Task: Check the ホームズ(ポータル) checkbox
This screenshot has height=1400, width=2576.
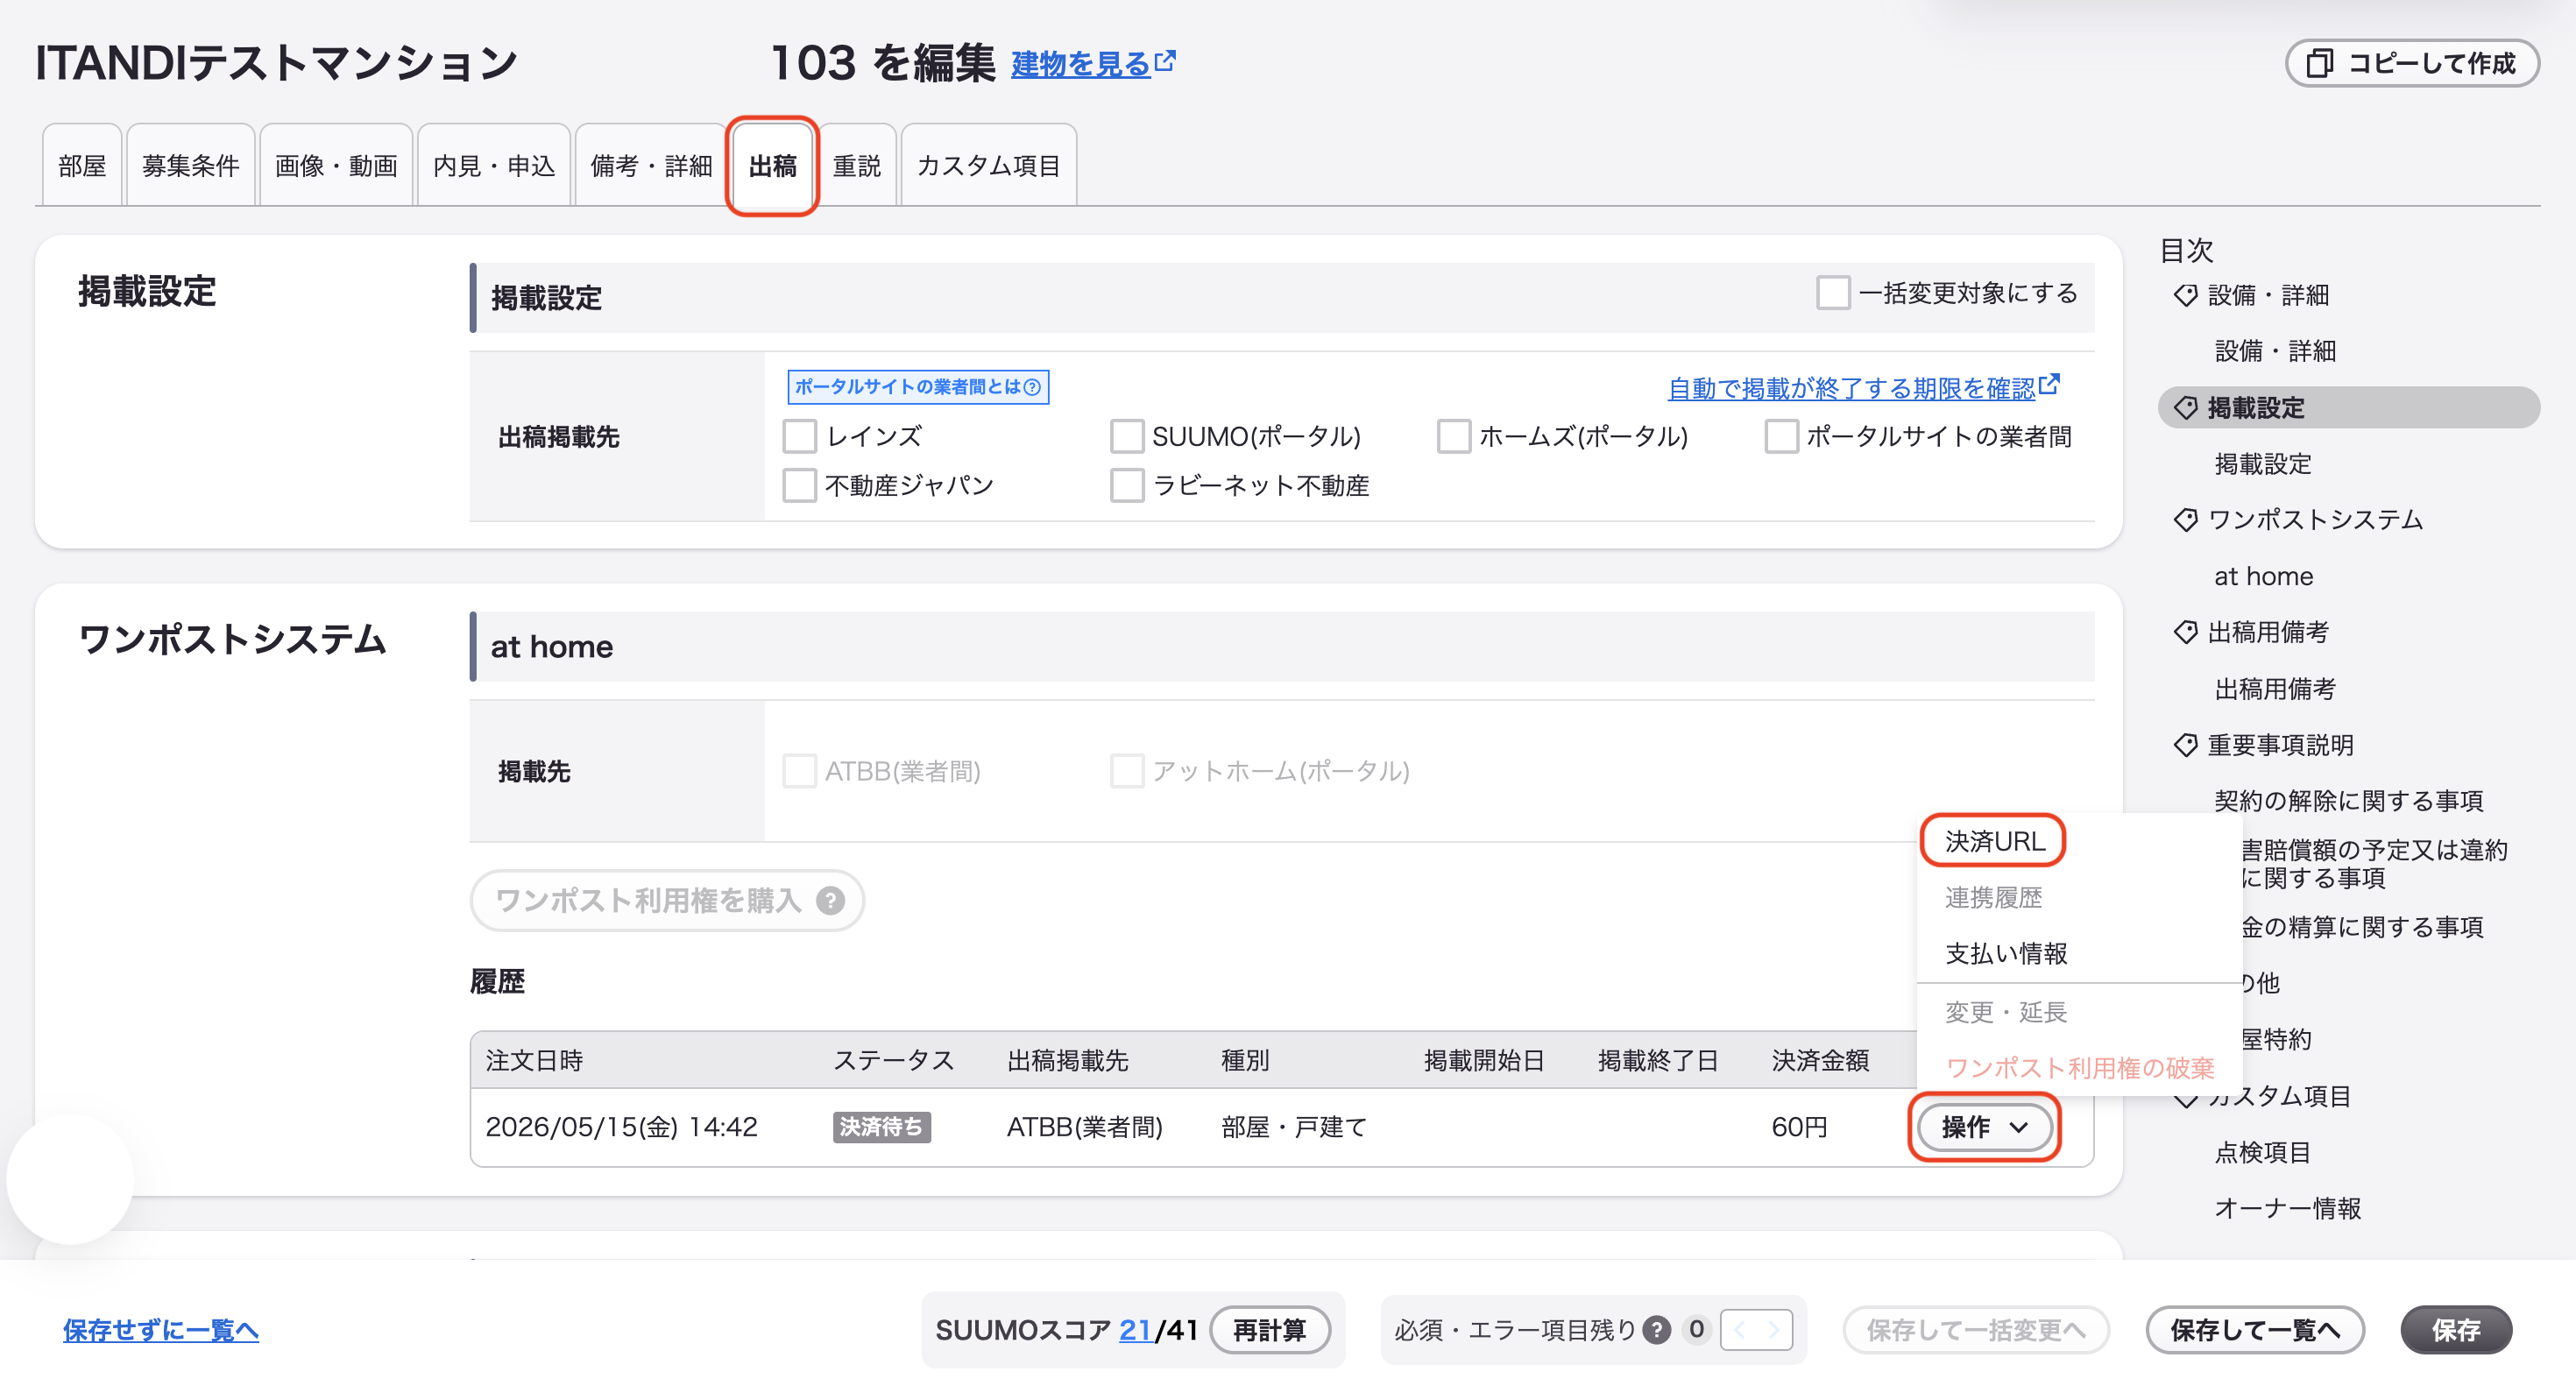Action: coord(1453,436)
